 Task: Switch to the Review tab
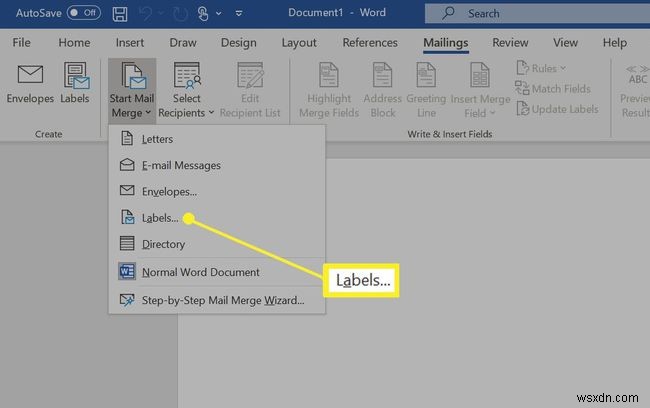click(510, 43)
